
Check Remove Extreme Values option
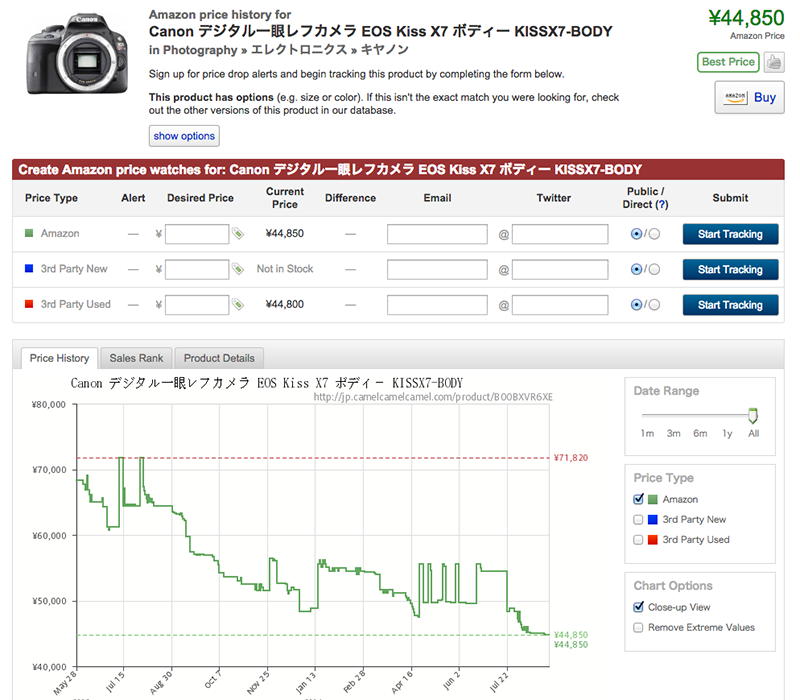pyautogui.click(x=638, y=628)
